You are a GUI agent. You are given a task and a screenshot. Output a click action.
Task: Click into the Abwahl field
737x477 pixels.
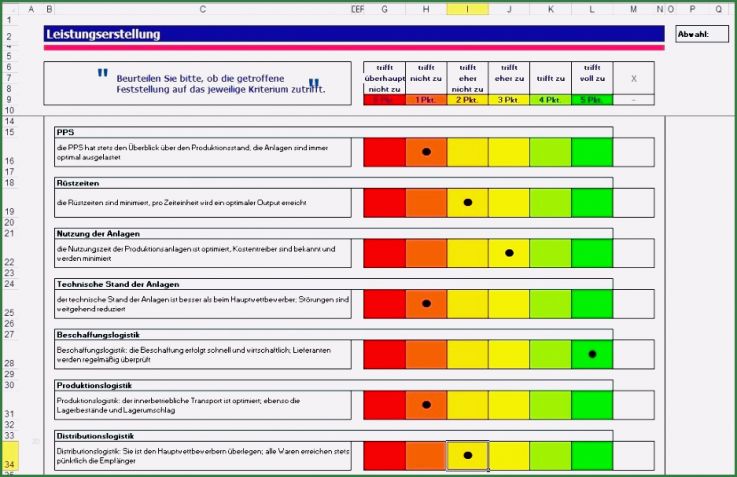click(x=703, y=34)
